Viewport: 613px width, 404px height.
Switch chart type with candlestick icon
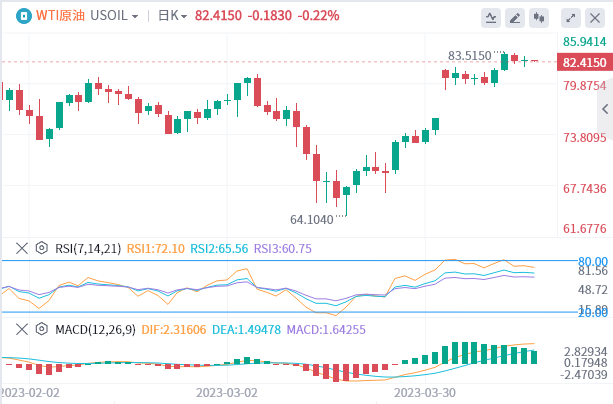(x=539, y=18)
